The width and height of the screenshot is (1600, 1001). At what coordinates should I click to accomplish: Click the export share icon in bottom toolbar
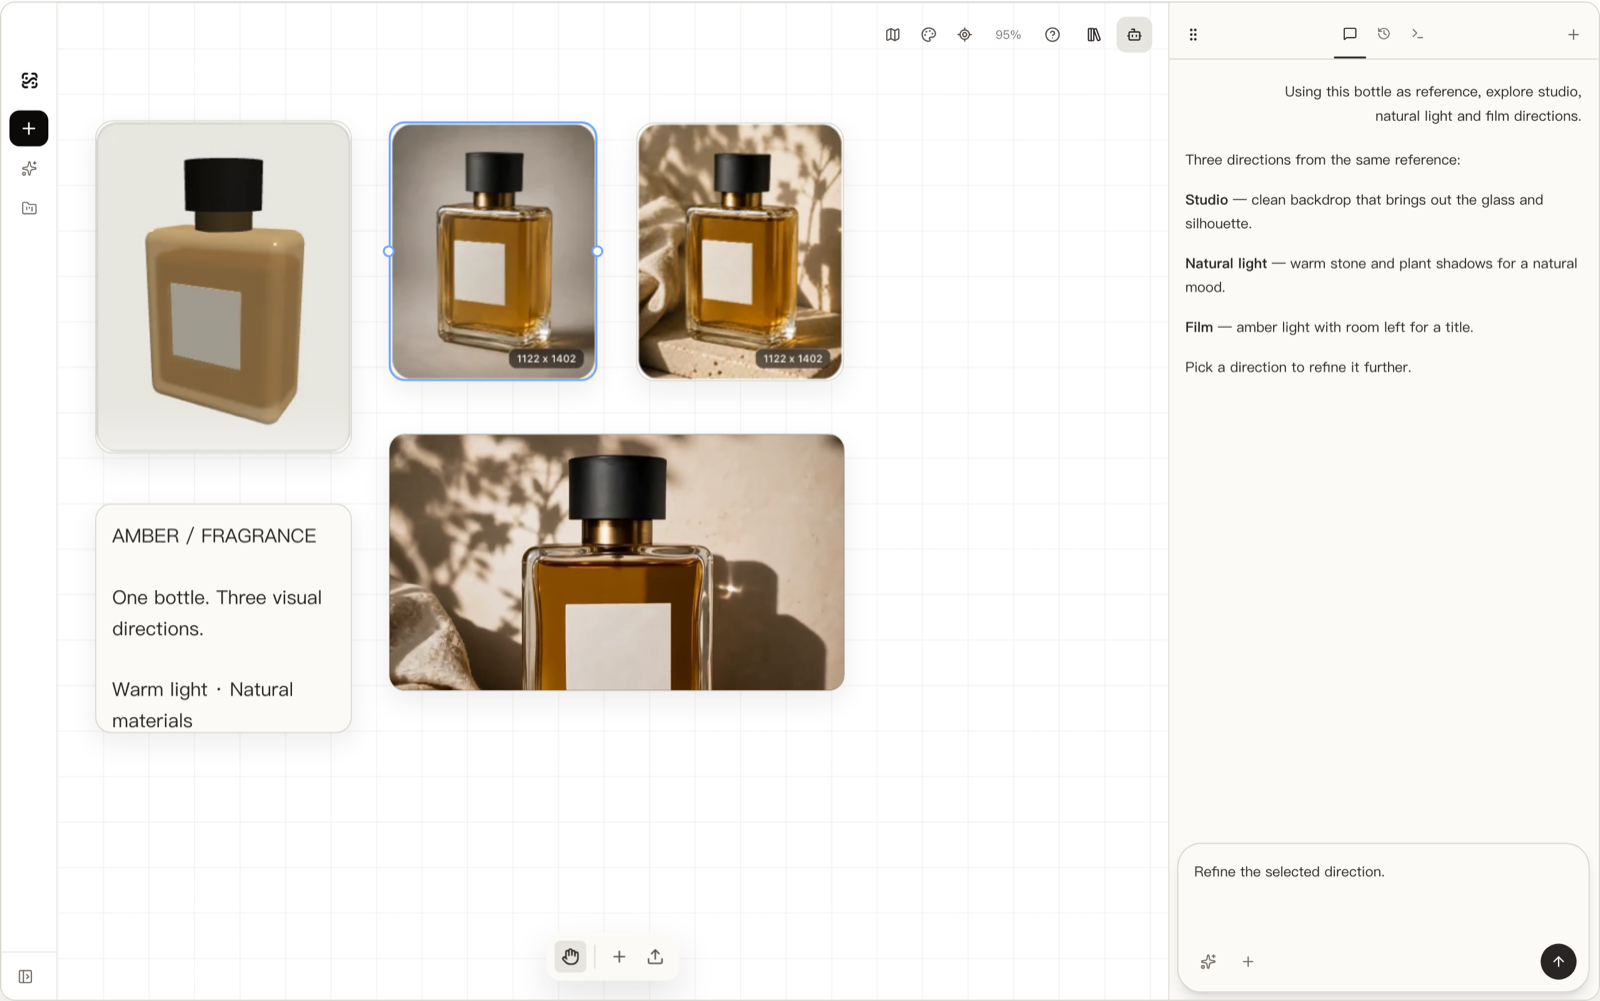pyautogui.click(x=655, y=957)
